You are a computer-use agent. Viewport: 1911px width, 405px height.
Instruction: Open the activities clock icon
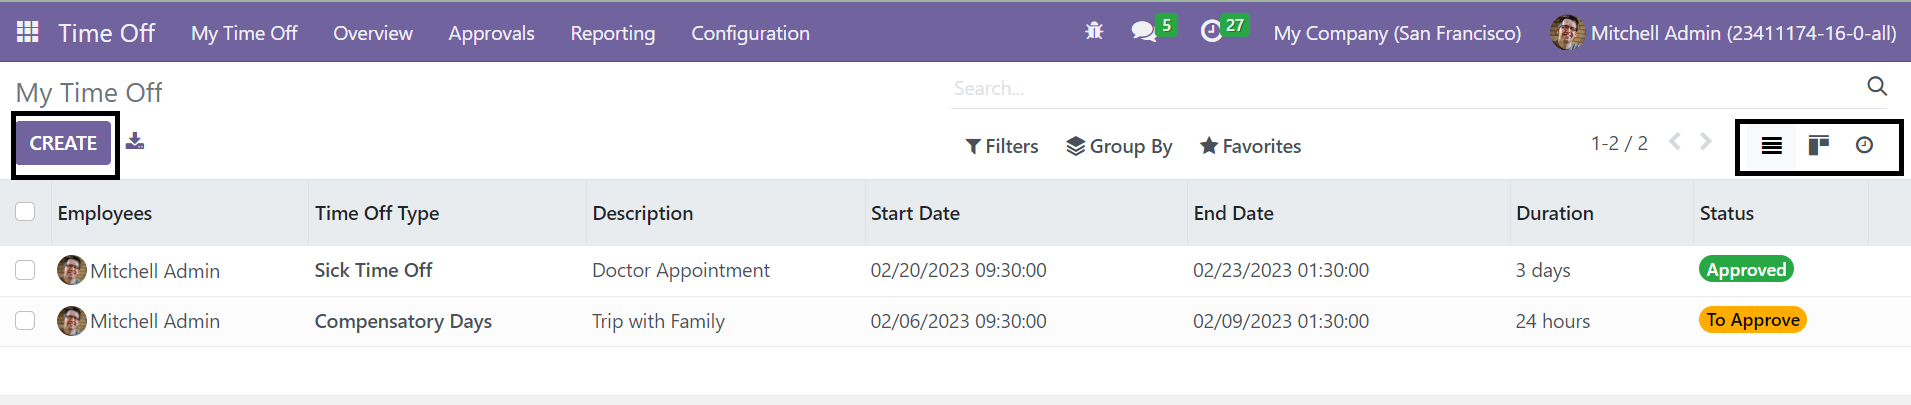1211,32
